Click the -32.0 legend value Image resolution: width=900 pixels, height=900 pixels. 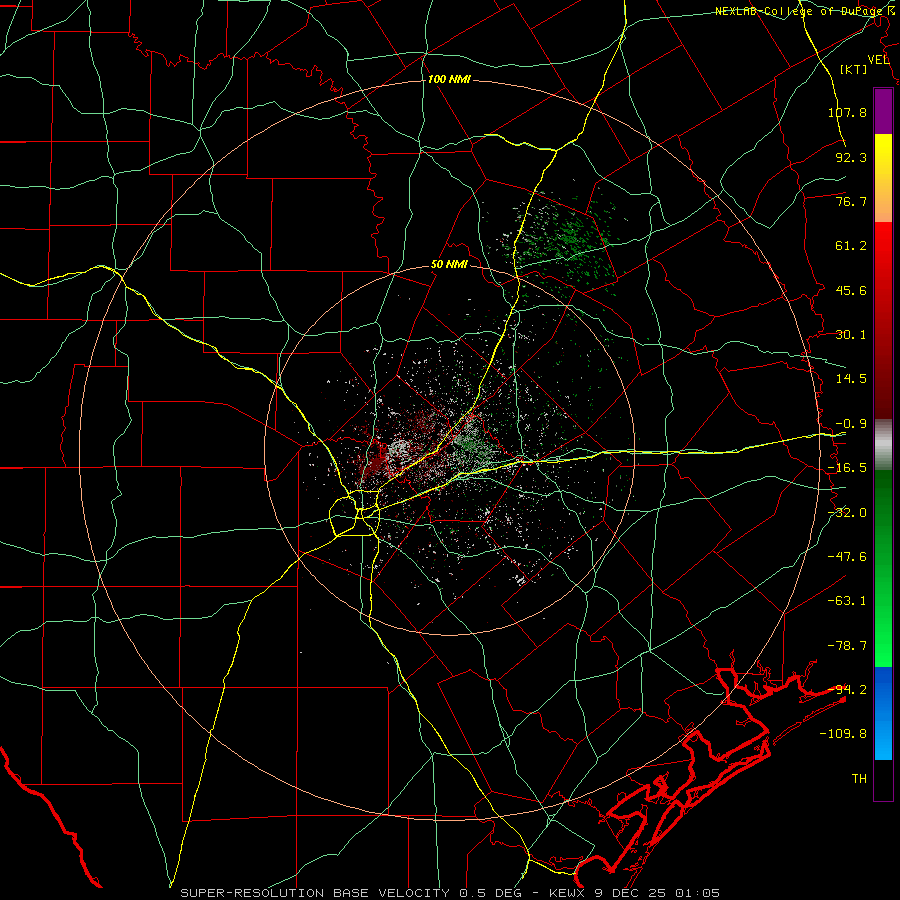pos(847,513)
